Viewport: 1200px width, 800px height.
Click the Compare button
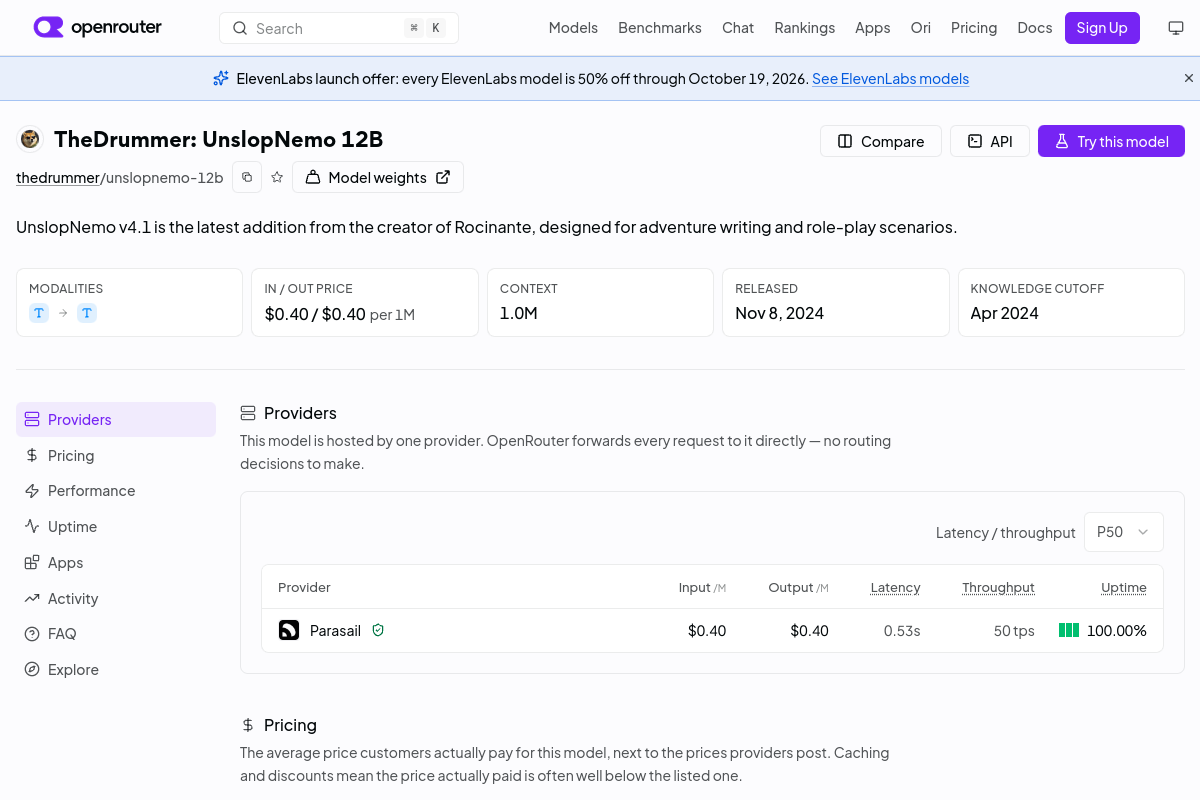click(881, 141)
